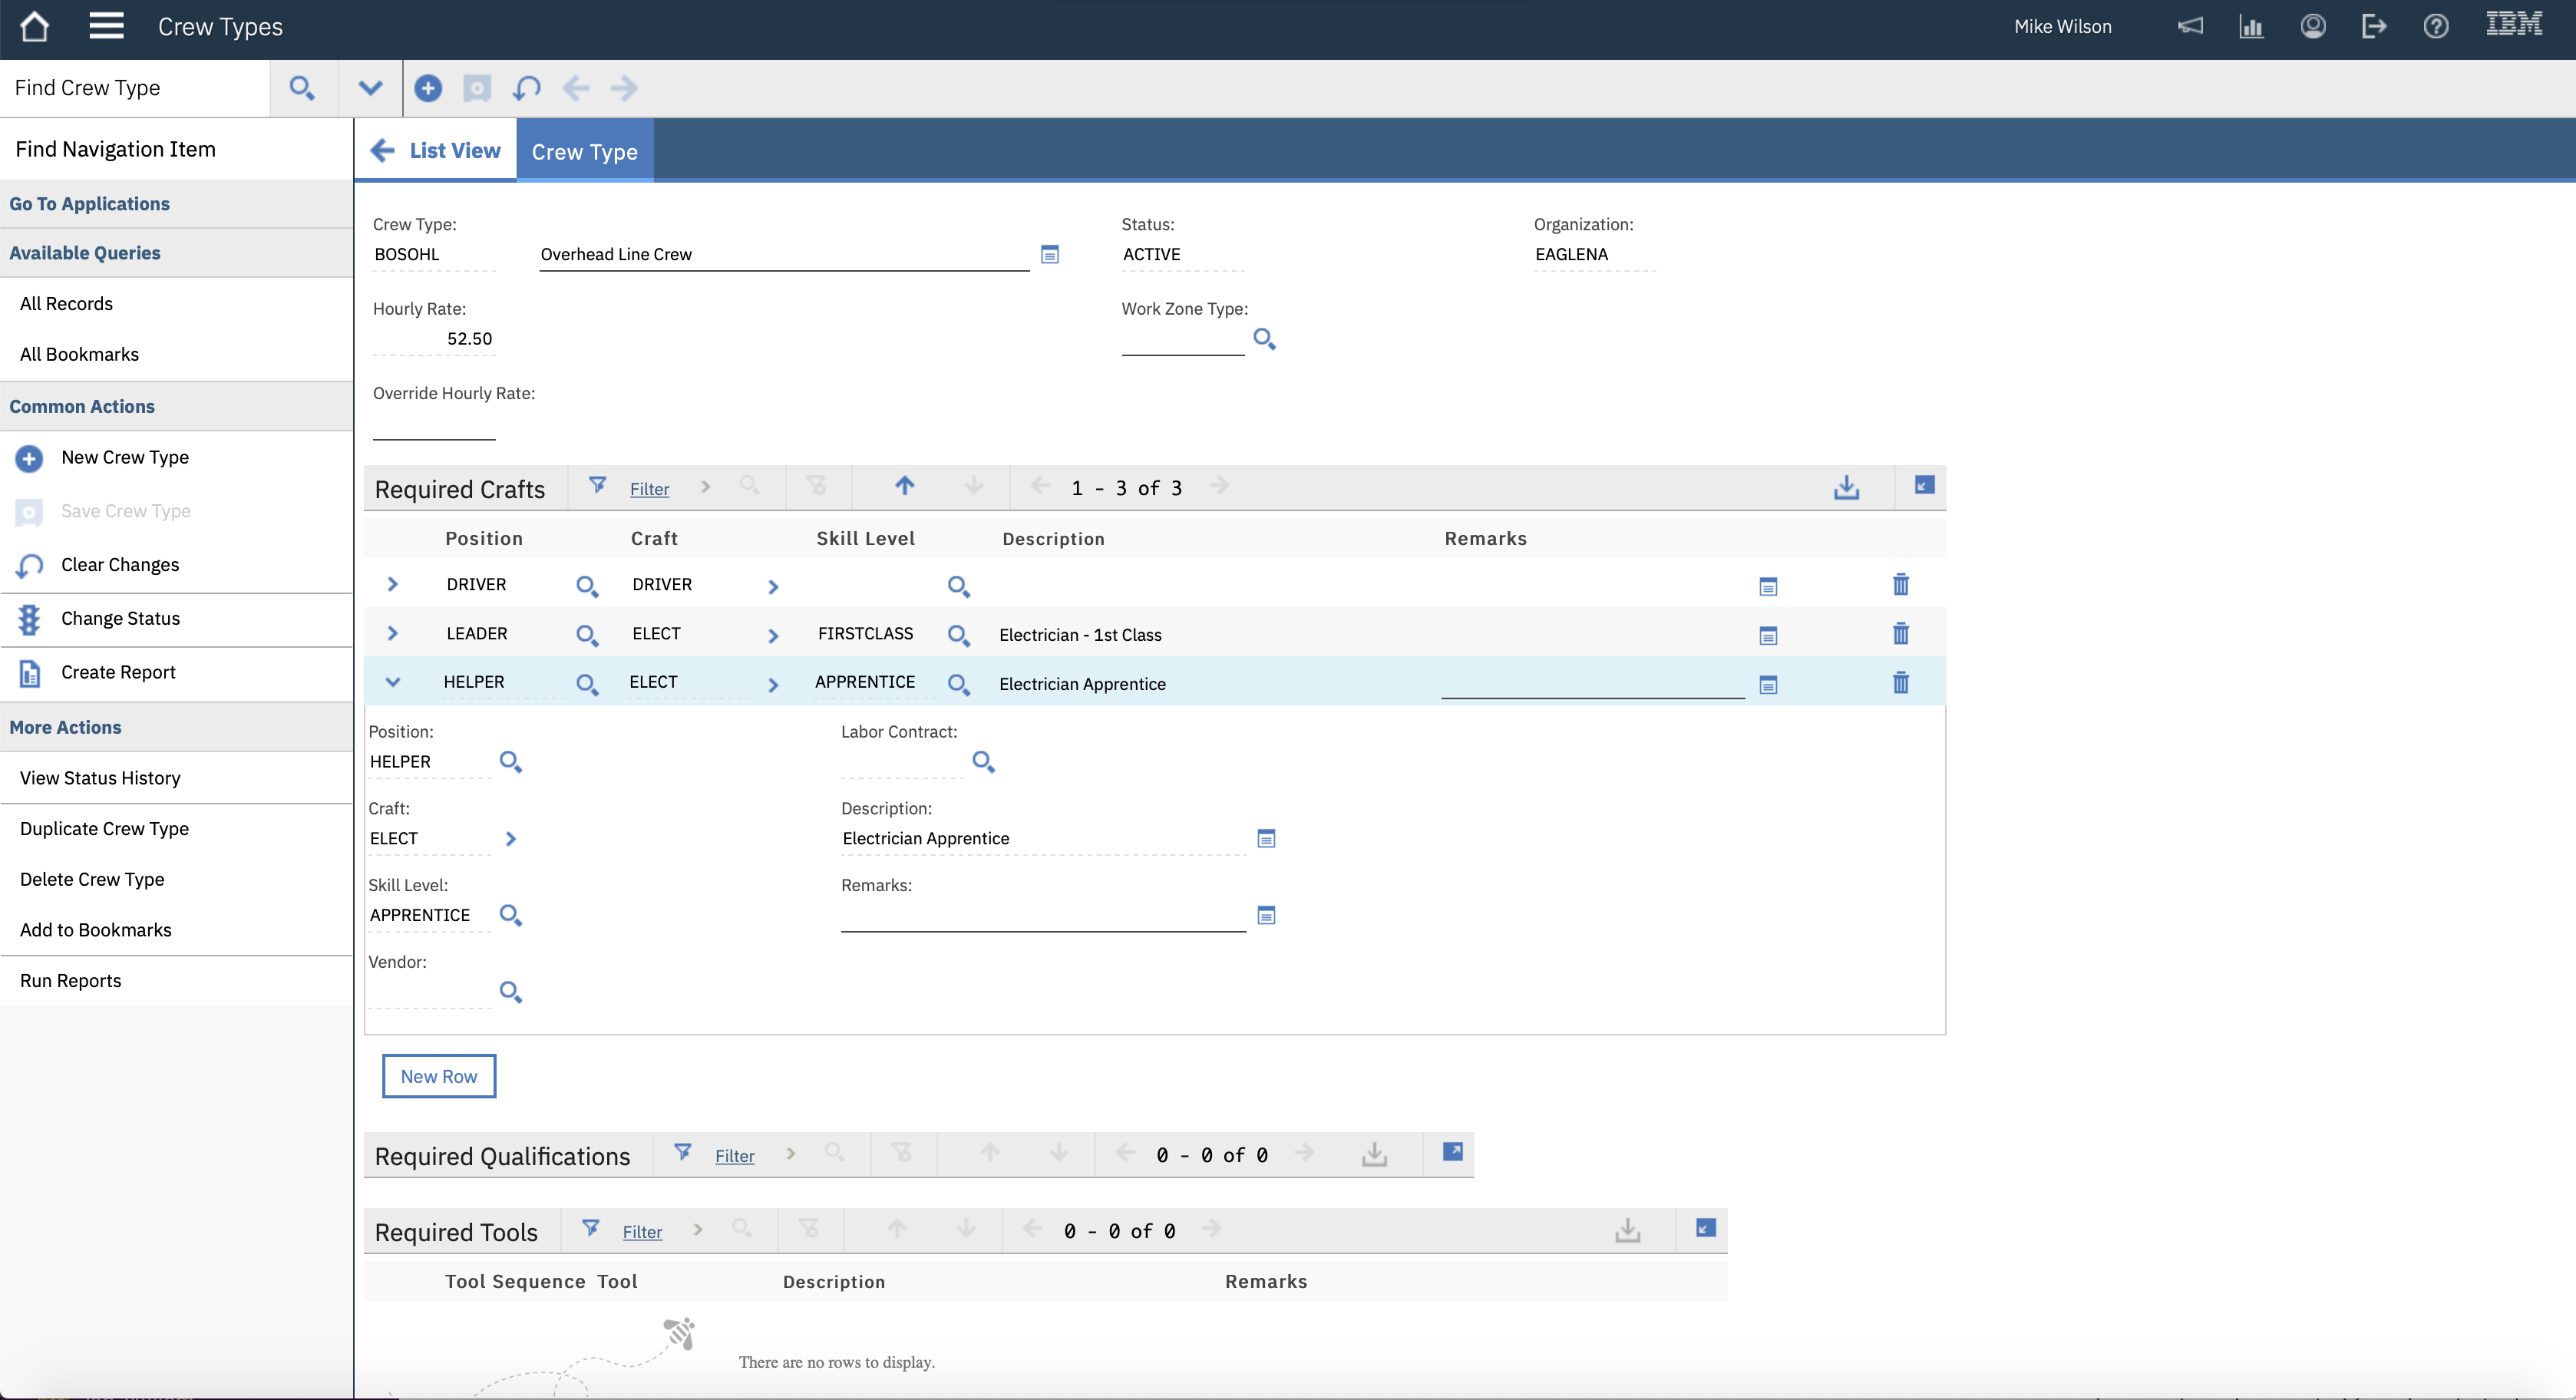2576x1400 pixels.
Task: Open the dropdown next to Find Crew Type search
Action: [370, 88]
